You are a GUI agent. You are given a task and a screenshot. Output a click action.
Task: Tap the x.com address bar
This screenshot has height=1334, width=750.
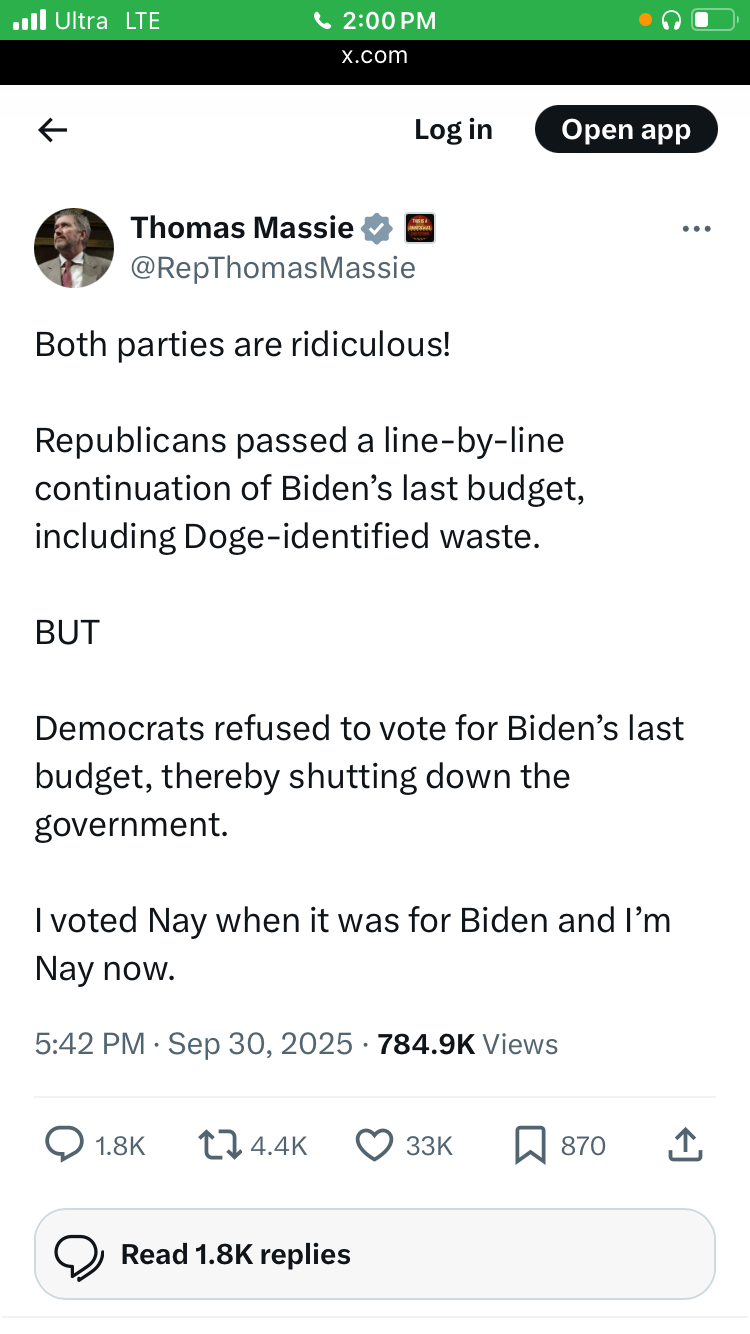(375, 56)
